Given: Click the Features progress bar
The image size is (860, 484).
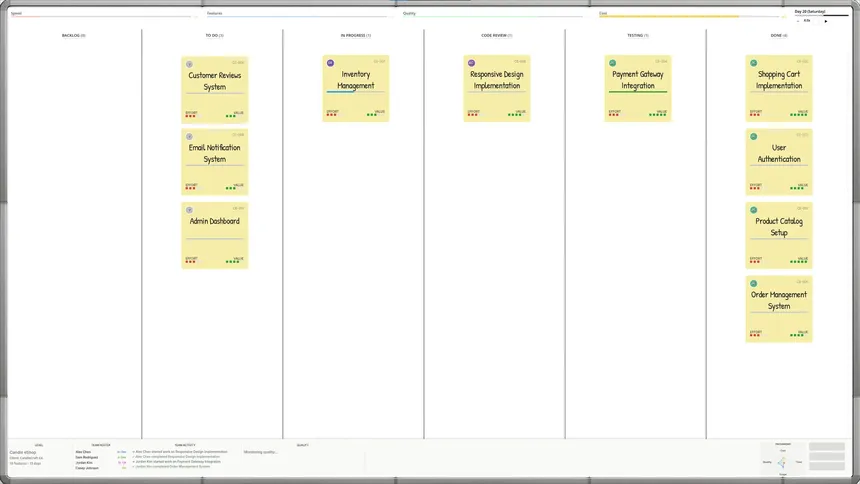Looking at the screenshot, I should (x=297, y=16).
